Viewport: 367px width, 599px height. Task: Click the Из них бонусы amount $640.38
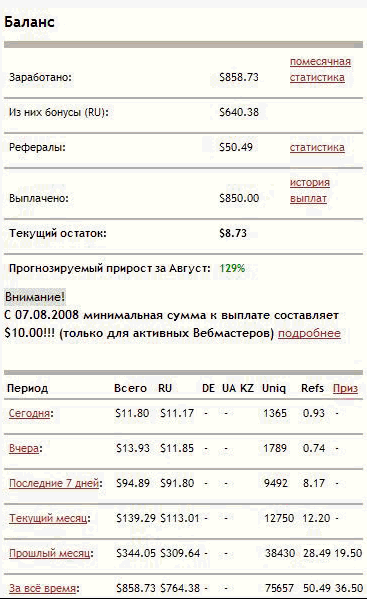click(239, 112)
